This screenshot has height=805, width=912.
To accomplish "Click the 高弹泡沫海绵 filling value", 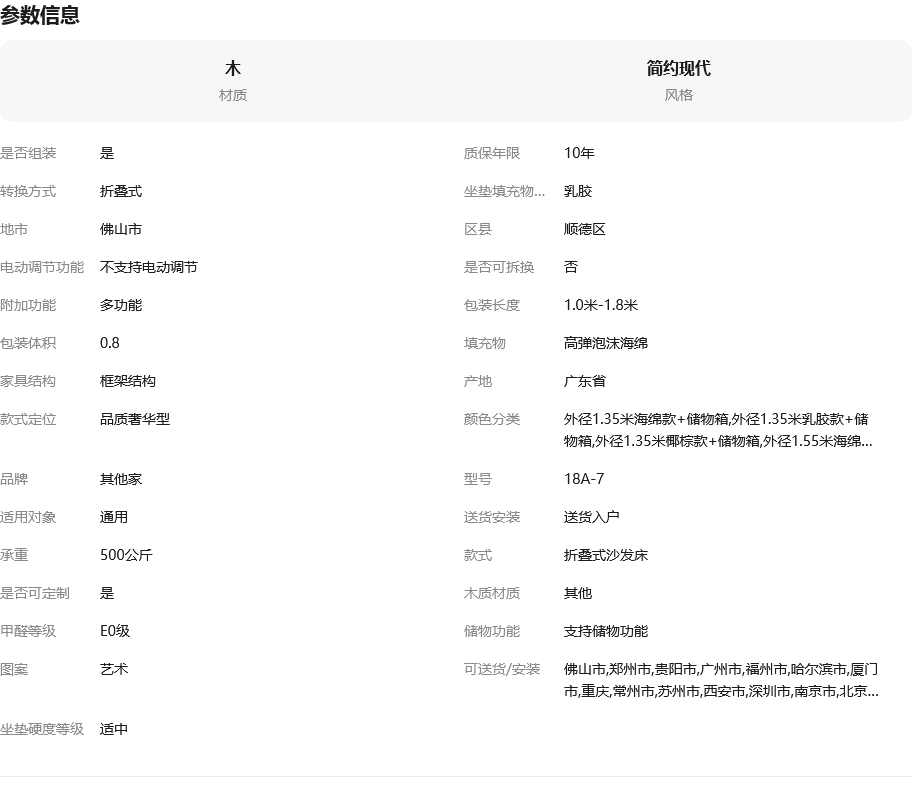I will click(605, 343).
